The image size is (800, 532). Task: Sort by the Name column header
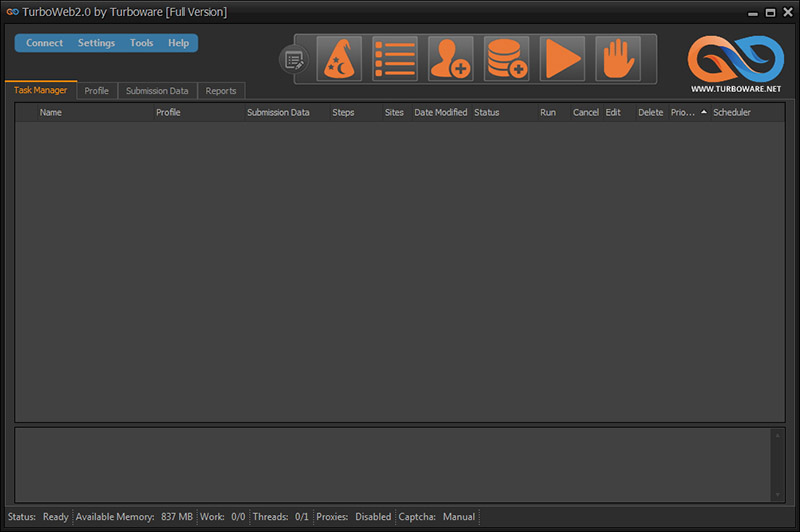click(x=51, y=113)
